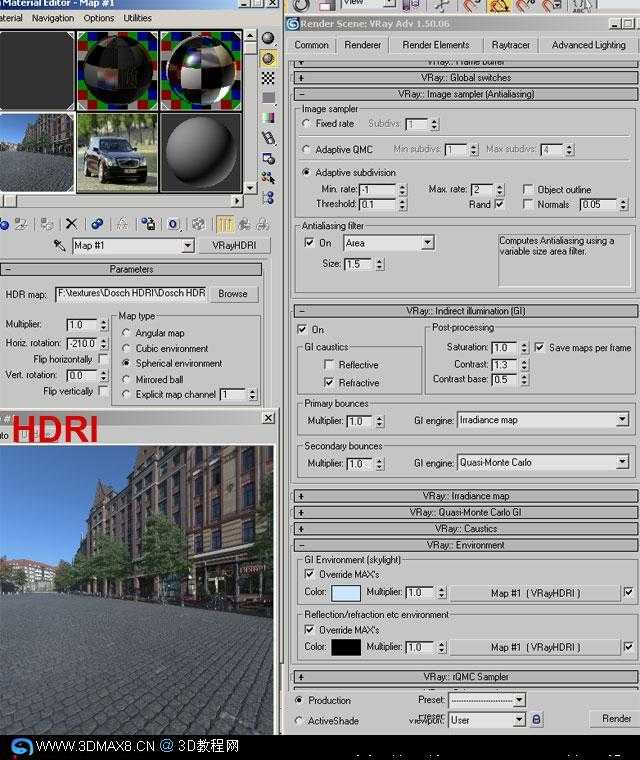Expand the VRay Caustics rollout
Viewport: 640px width, 760px height.
(465, 529)
